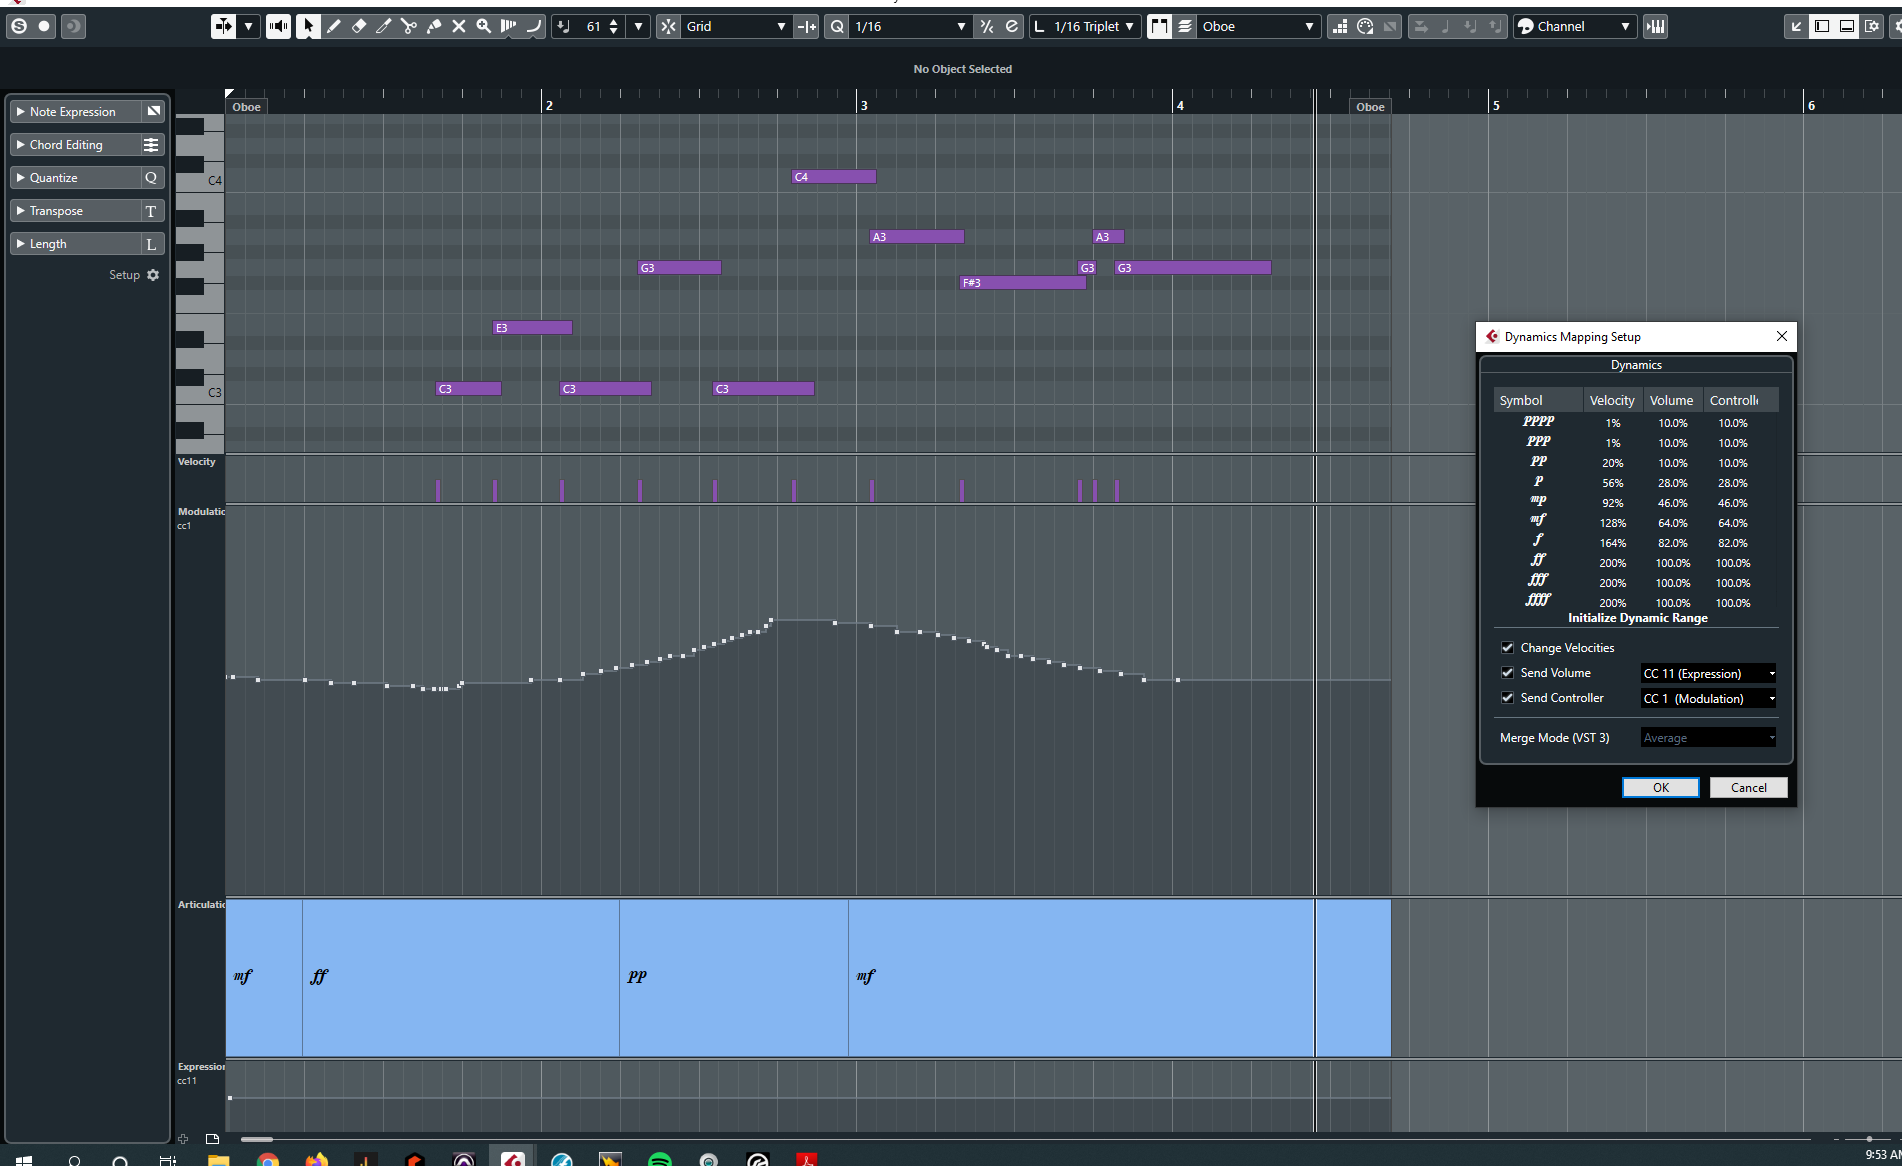This screenshot has height=1166, width=1902.
Task: Open the 1/16 quantize preset dropdown
Action: click(910, 26)
